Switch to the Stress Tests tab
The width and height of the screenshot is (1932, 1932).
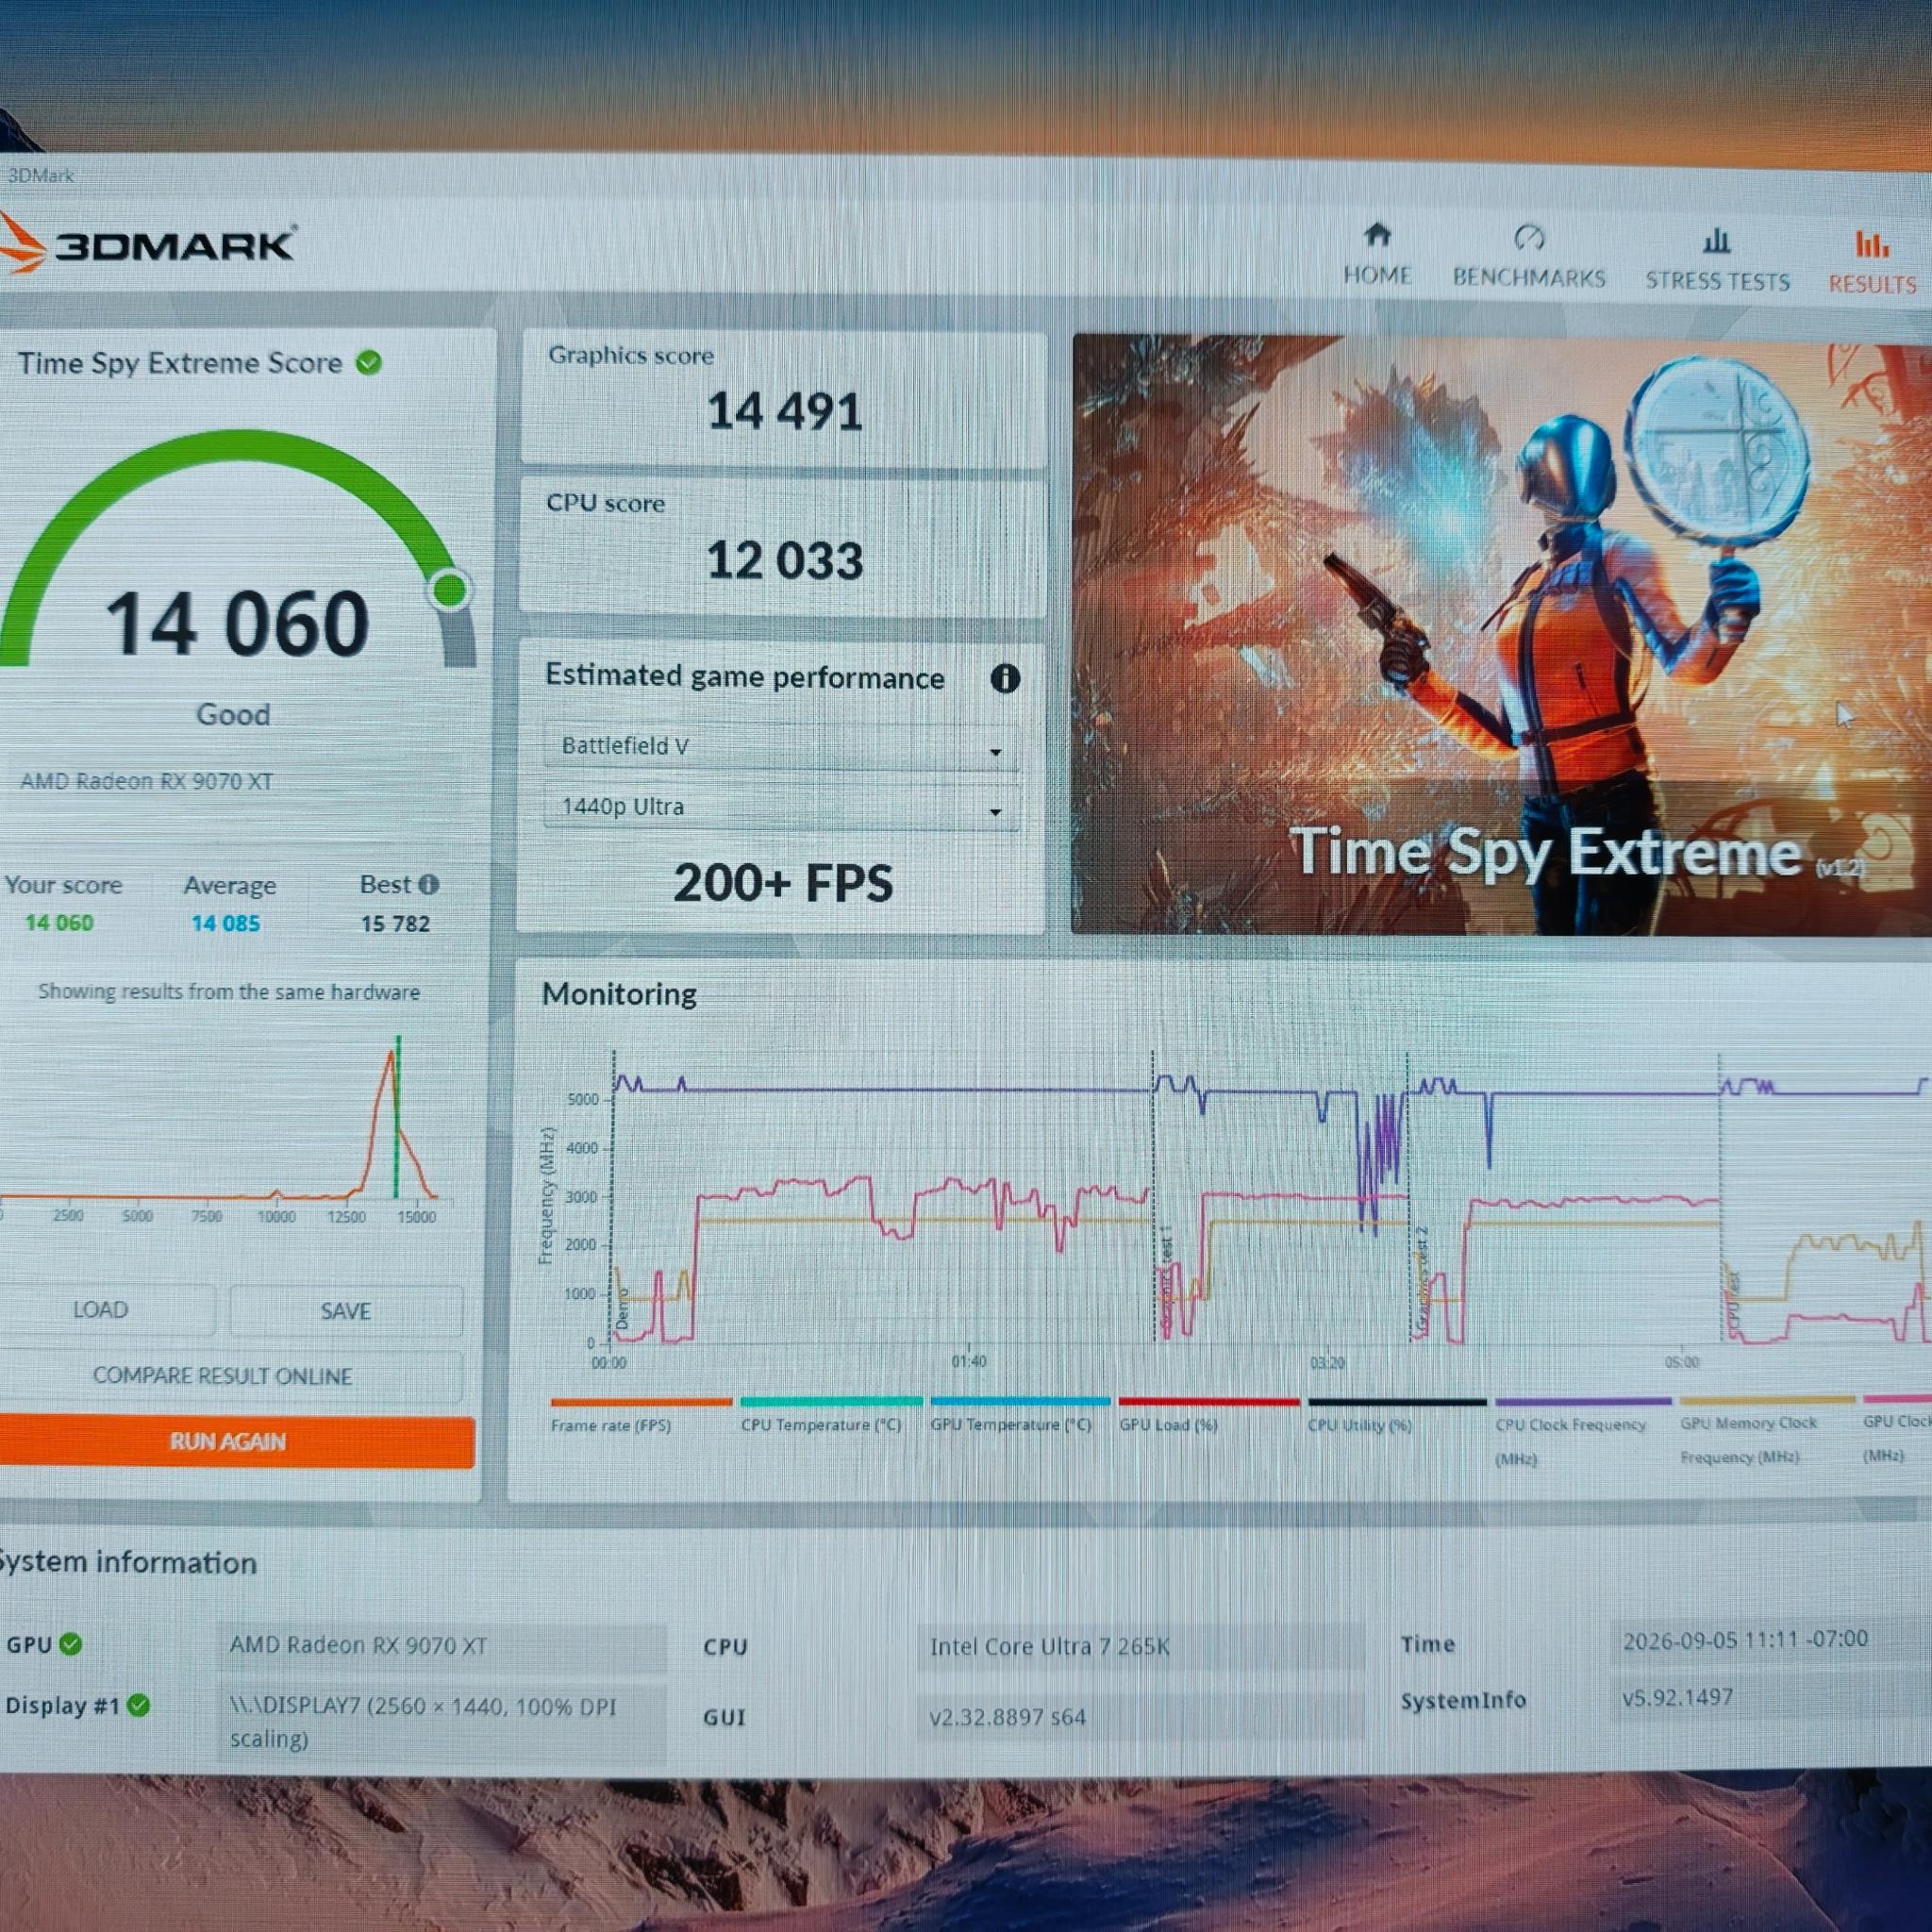coord(1717,259)
